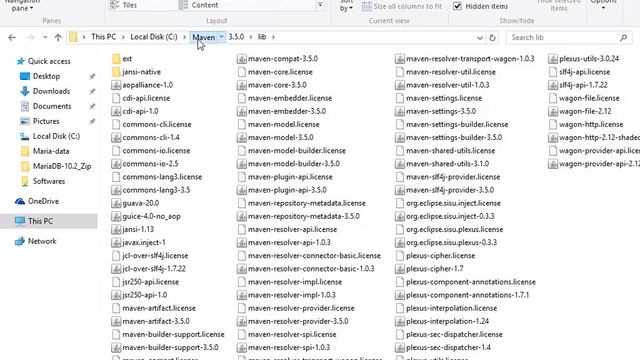Toggle the Hidden items checkbox
The height and width of the screenshot is (360, 640).
click(457, 6)
